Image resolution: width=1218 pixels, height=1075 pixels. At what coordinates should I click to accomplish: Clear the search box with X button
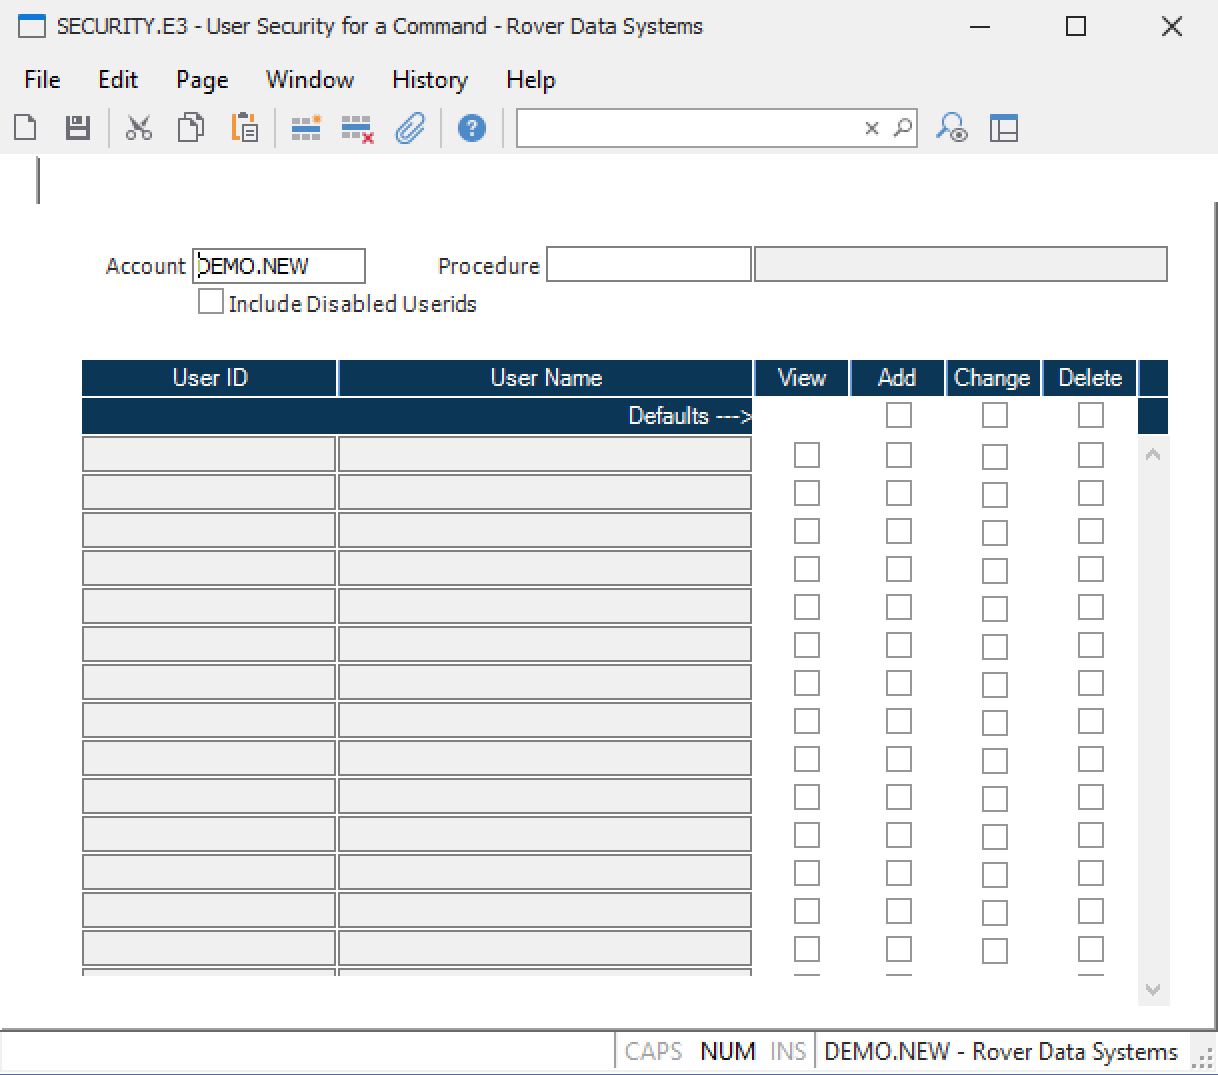click(x=872, y=128)
